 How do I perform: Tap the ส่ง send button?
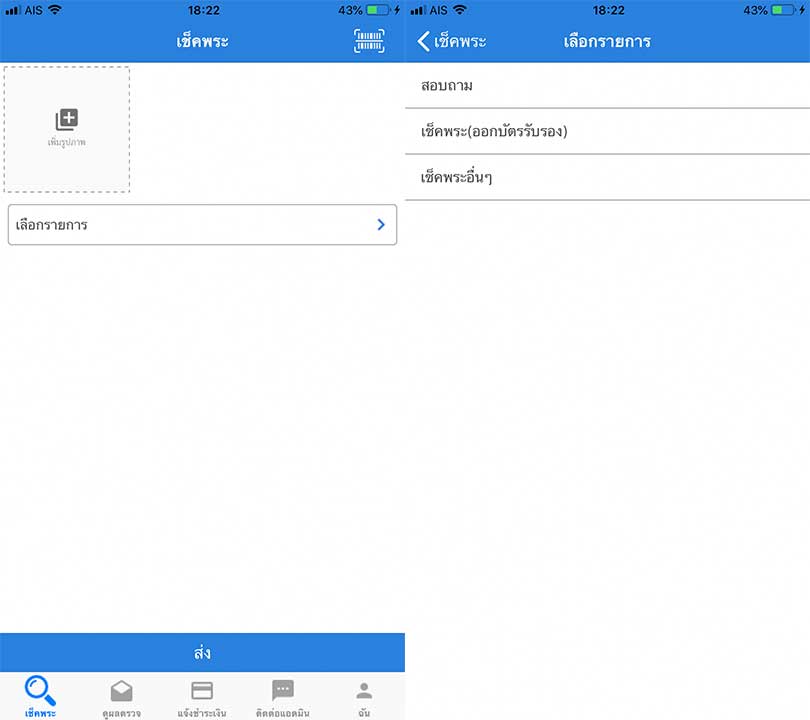point(202,652)
